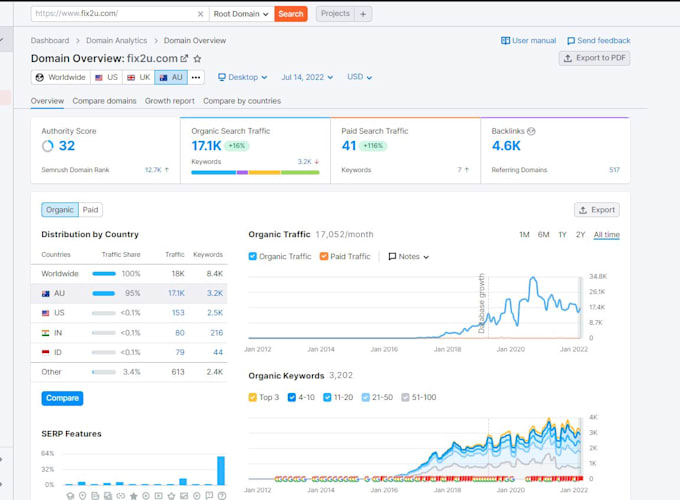Screen dimensions: 680x500
Task: Star this domain as favorite
Action: coord(197,59)
